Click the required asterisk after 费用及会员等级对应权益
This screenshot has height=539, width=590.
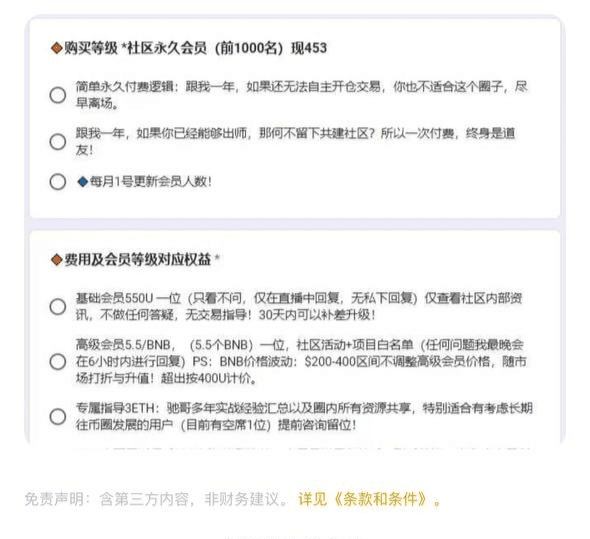tap(217, 258)
